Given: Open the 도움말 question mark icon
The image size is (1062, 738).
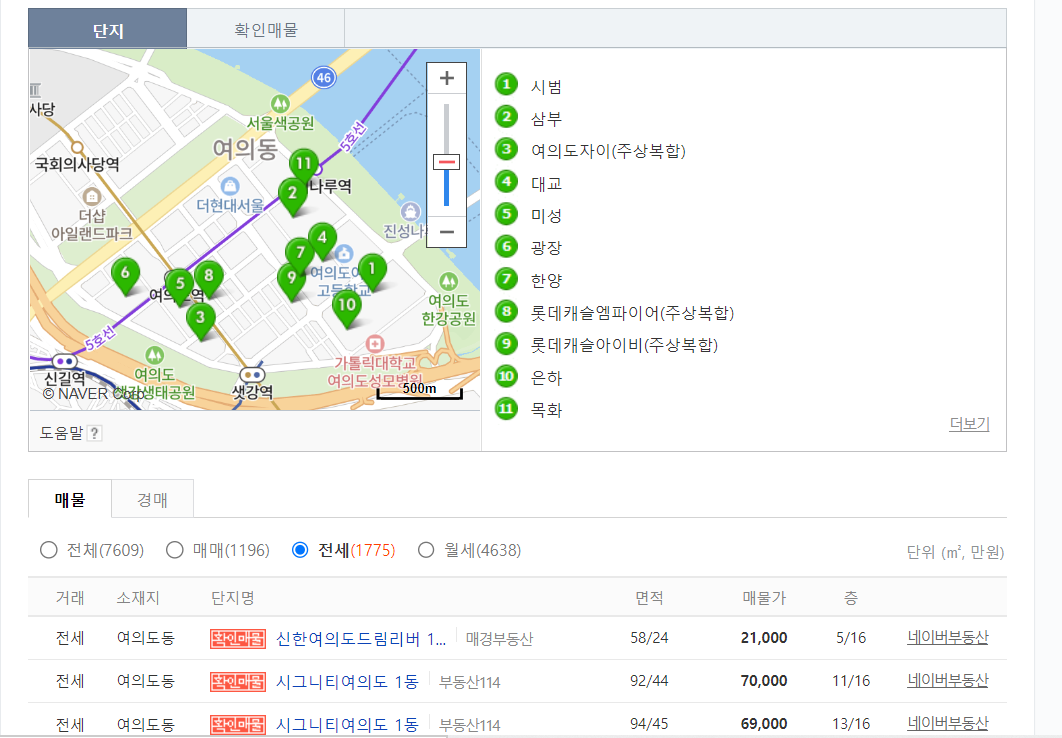Looking at the screenshot, I should [x=95, y=433].
